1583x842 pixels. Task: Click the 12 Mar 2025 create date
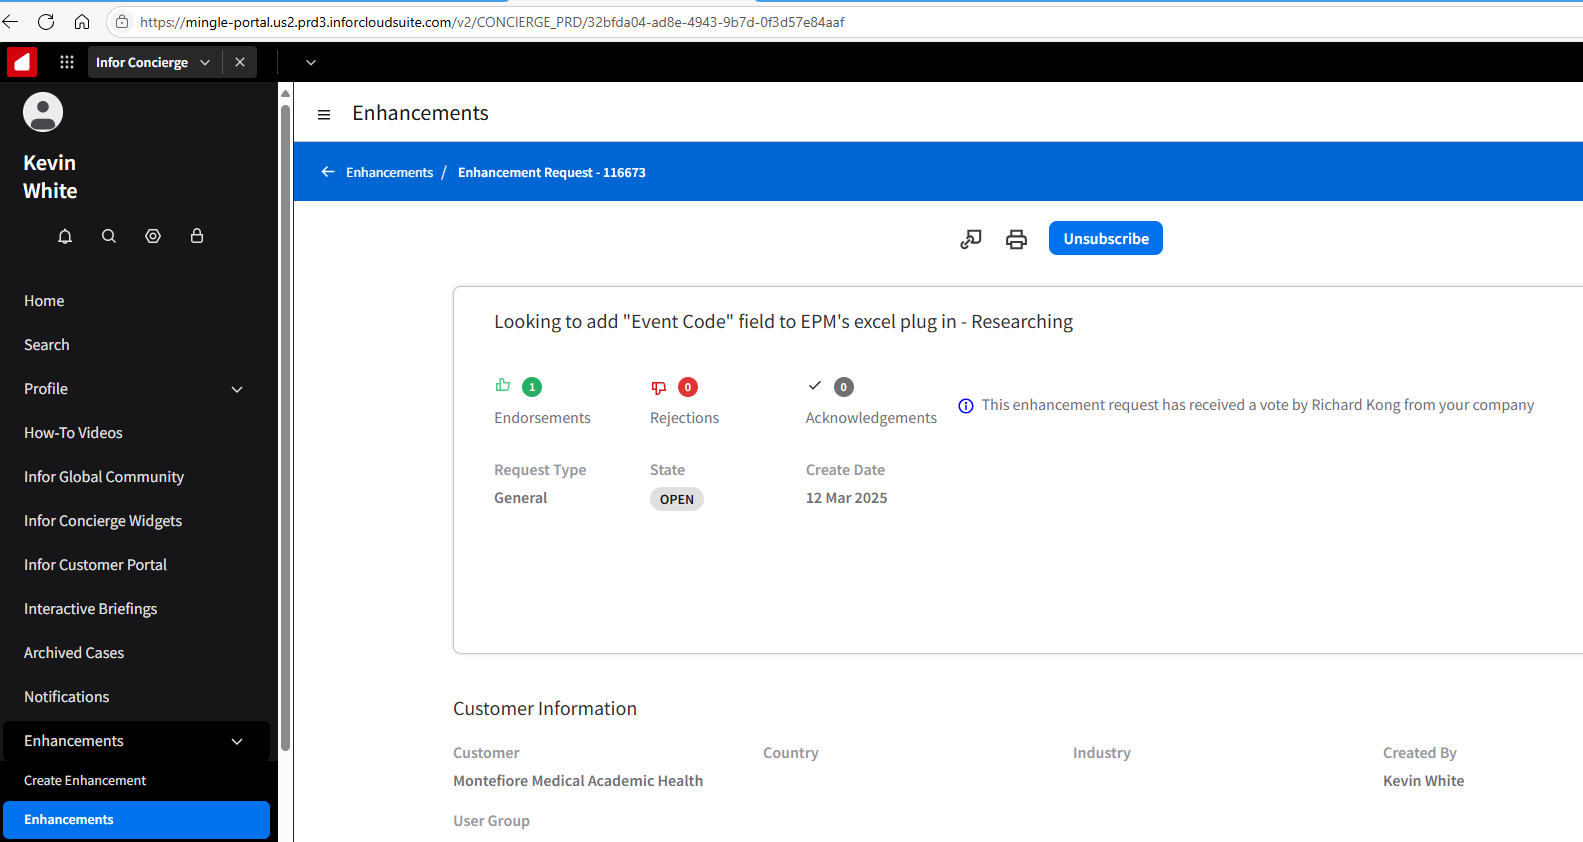click(846, 498)
